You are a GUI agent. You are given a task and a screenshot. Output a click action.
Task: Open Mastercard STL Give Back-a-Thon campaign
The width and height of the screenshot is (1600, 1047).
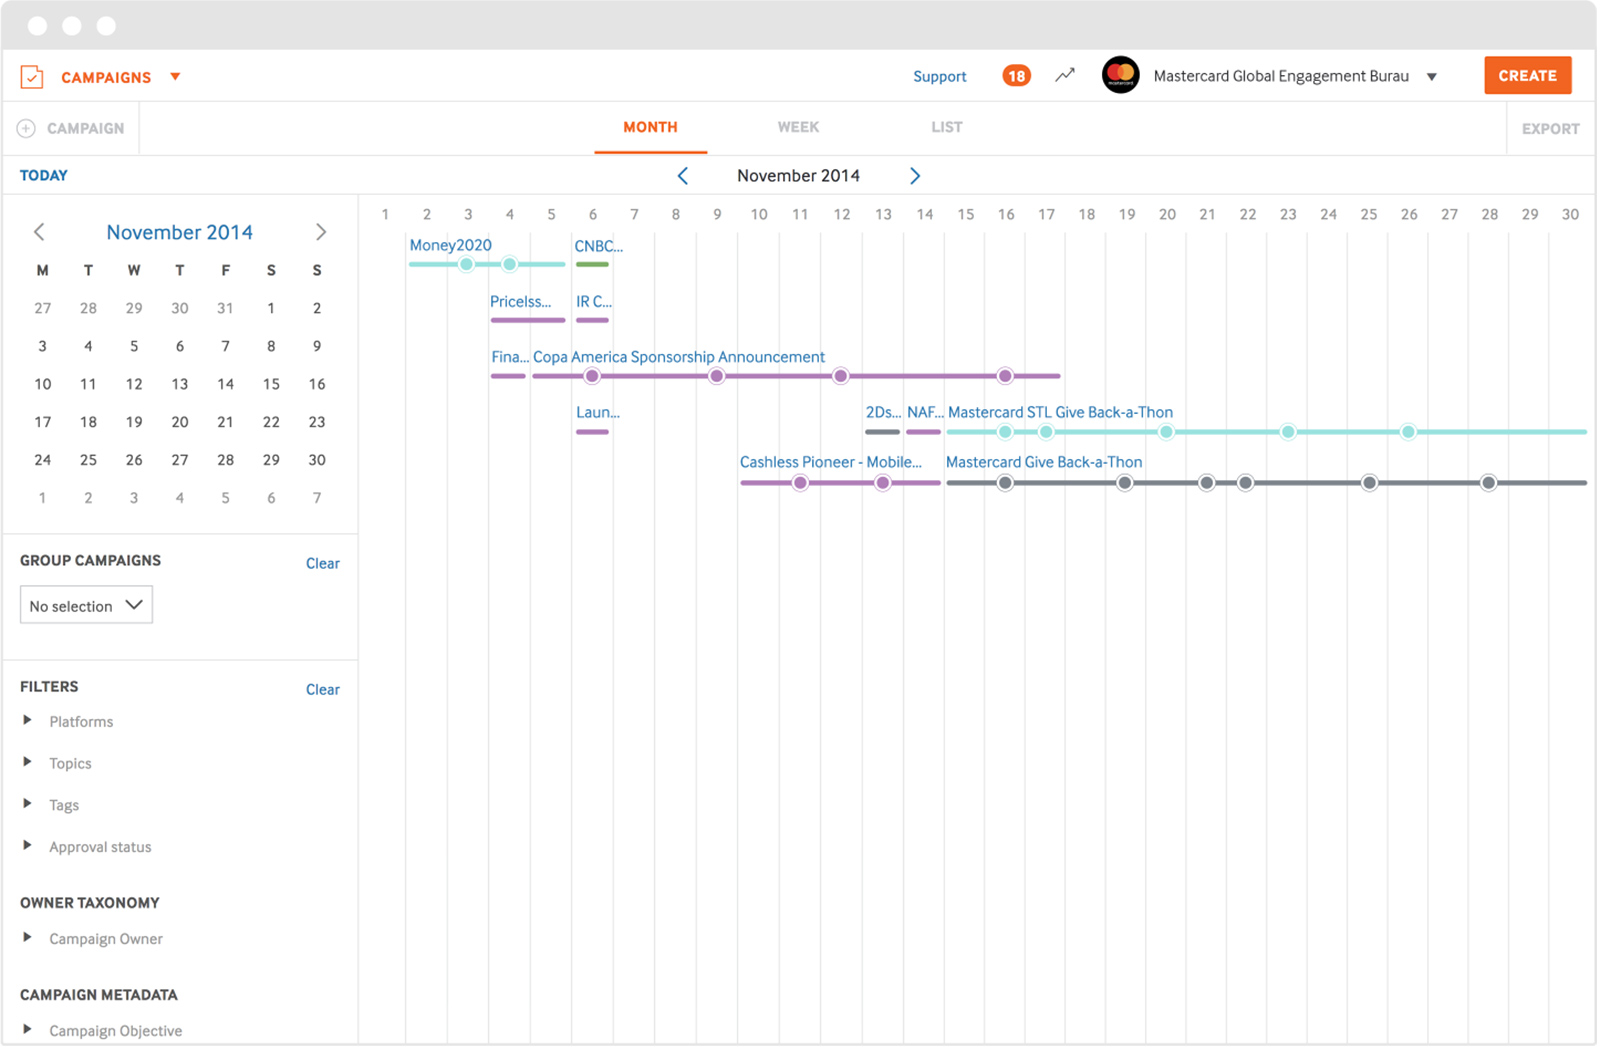coord(1060,412)
